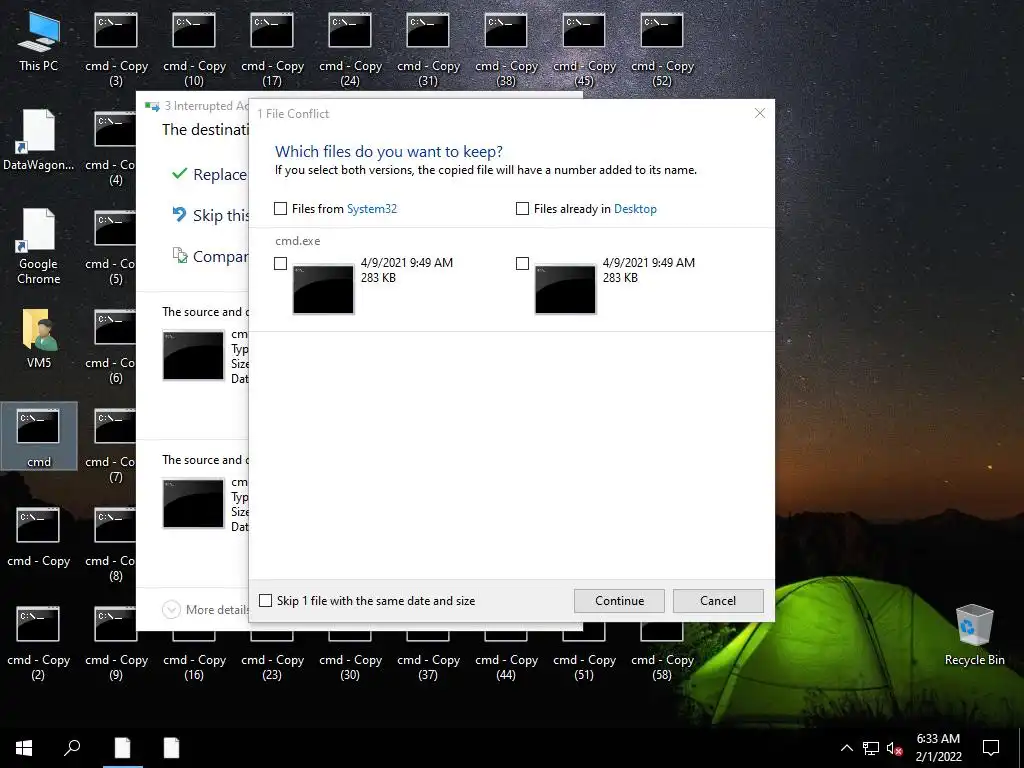This screenshot has width=1024, height=768.
Task: Select Google Chrome shortcut icon
Action: pyautogui.click(x=39, y=246)
